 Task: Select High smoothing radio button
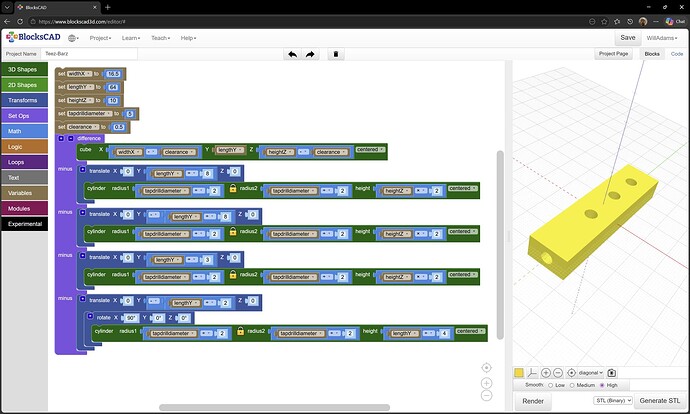[x=602, y=385]
